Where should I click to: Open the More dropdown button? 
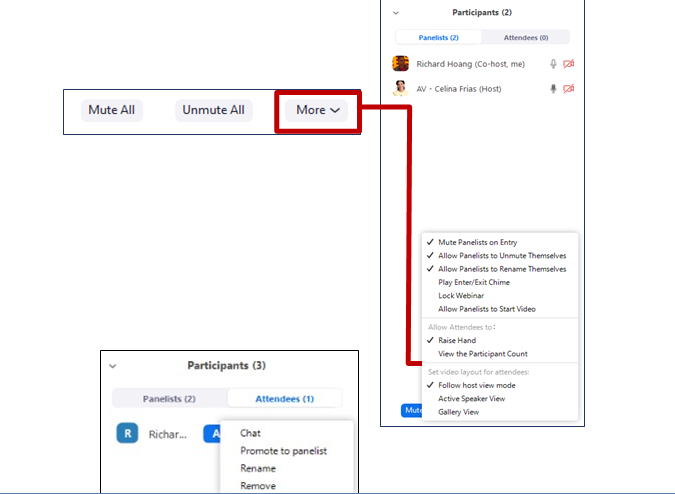[317, 110]
